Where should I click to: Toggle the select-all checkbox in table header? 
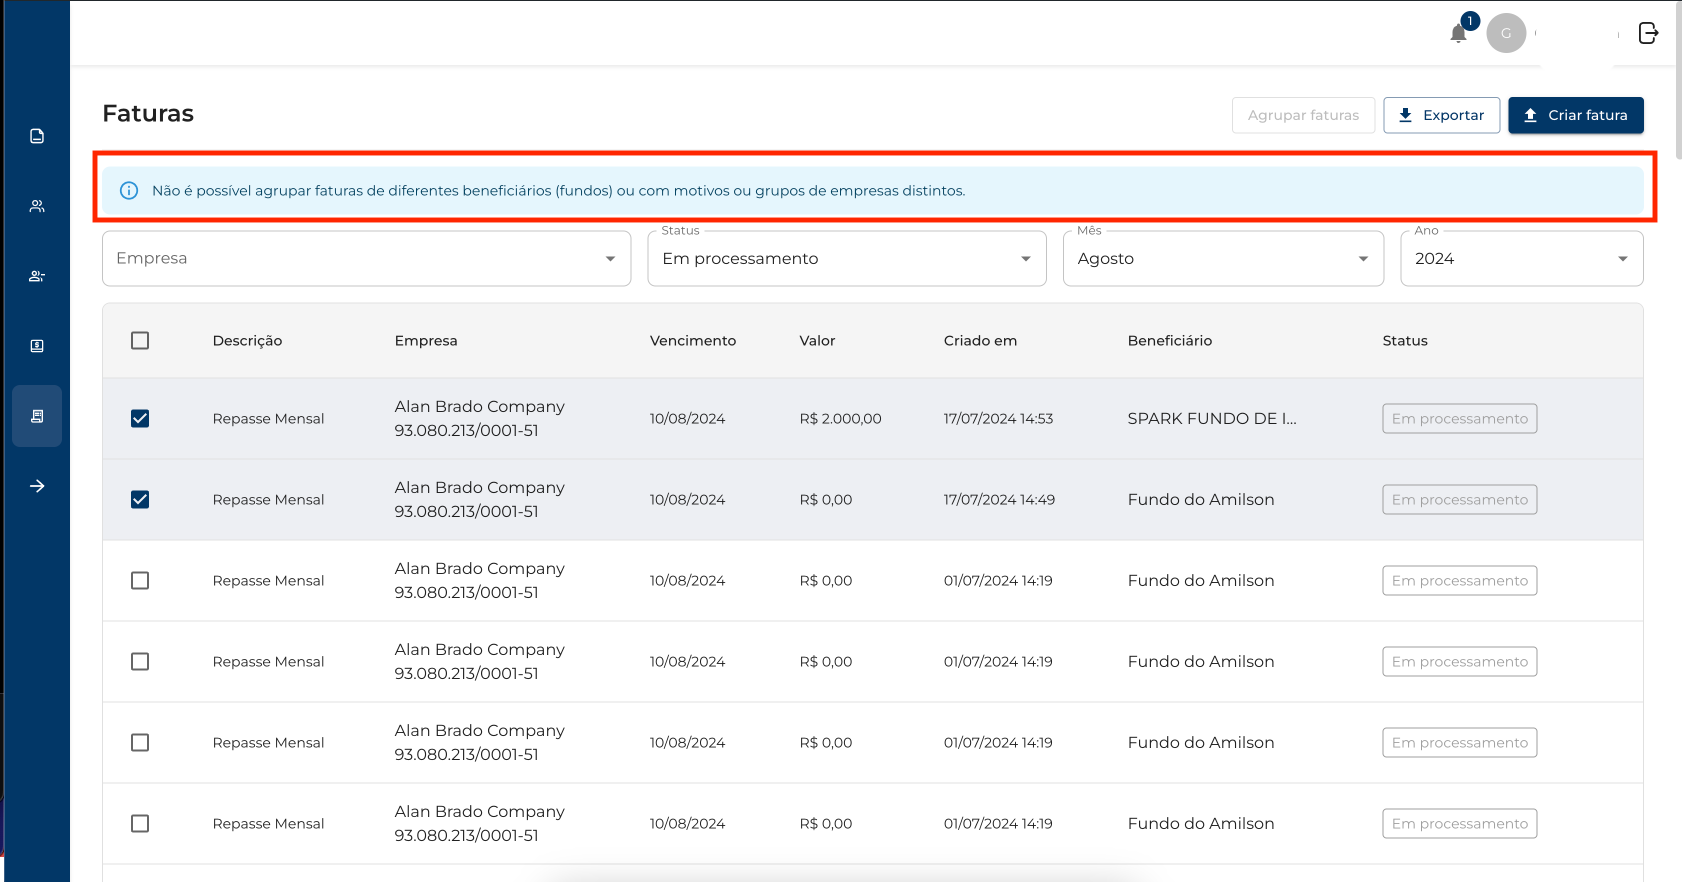point(140,341)
